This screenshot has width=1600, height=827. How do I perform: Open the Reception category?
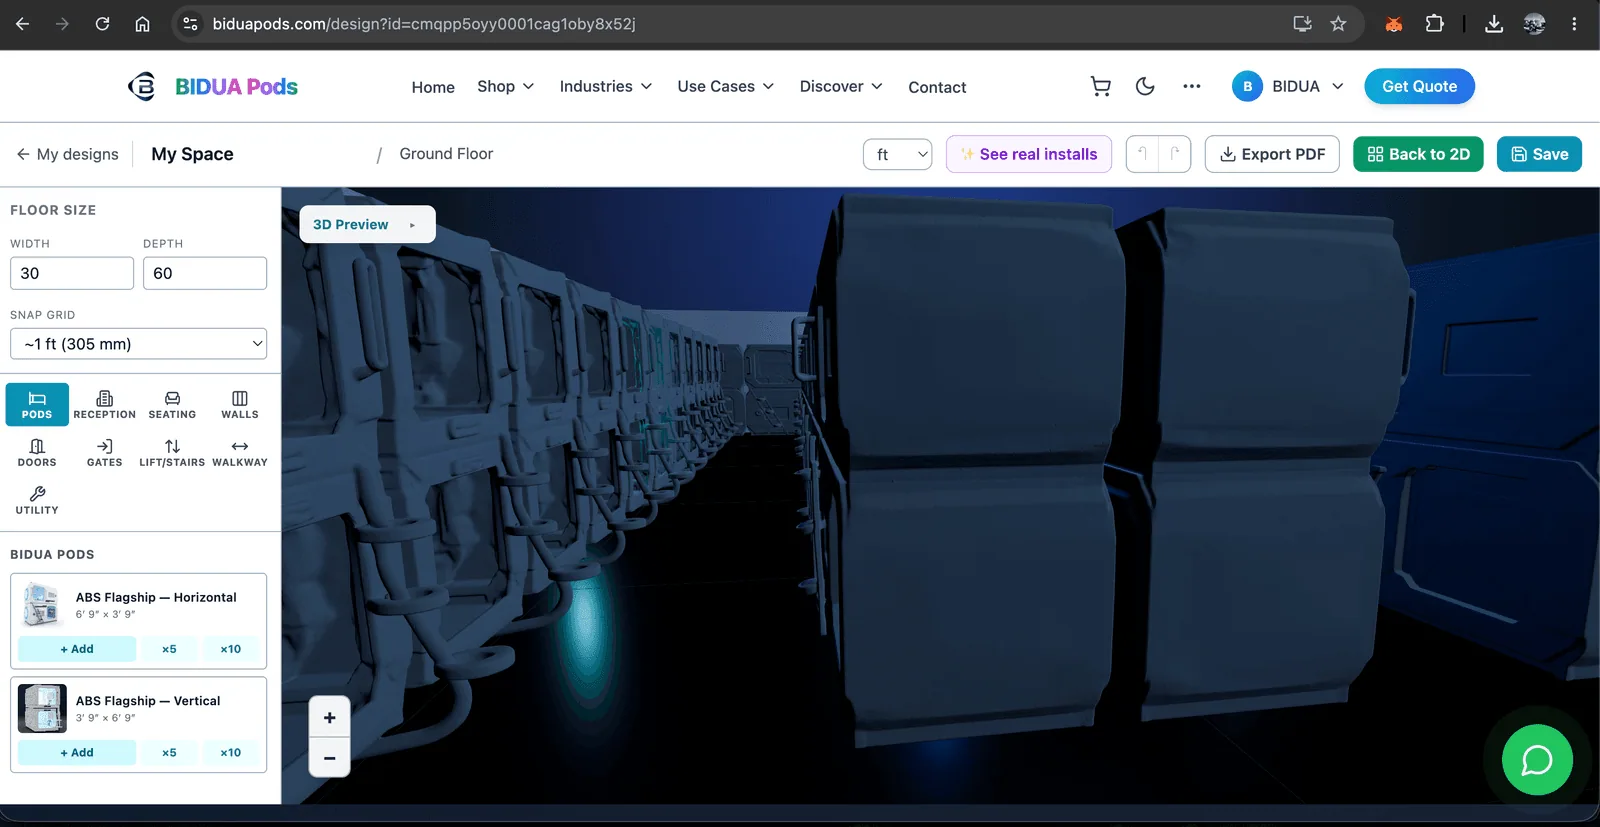pyautogui.click(x=104, y=404)
